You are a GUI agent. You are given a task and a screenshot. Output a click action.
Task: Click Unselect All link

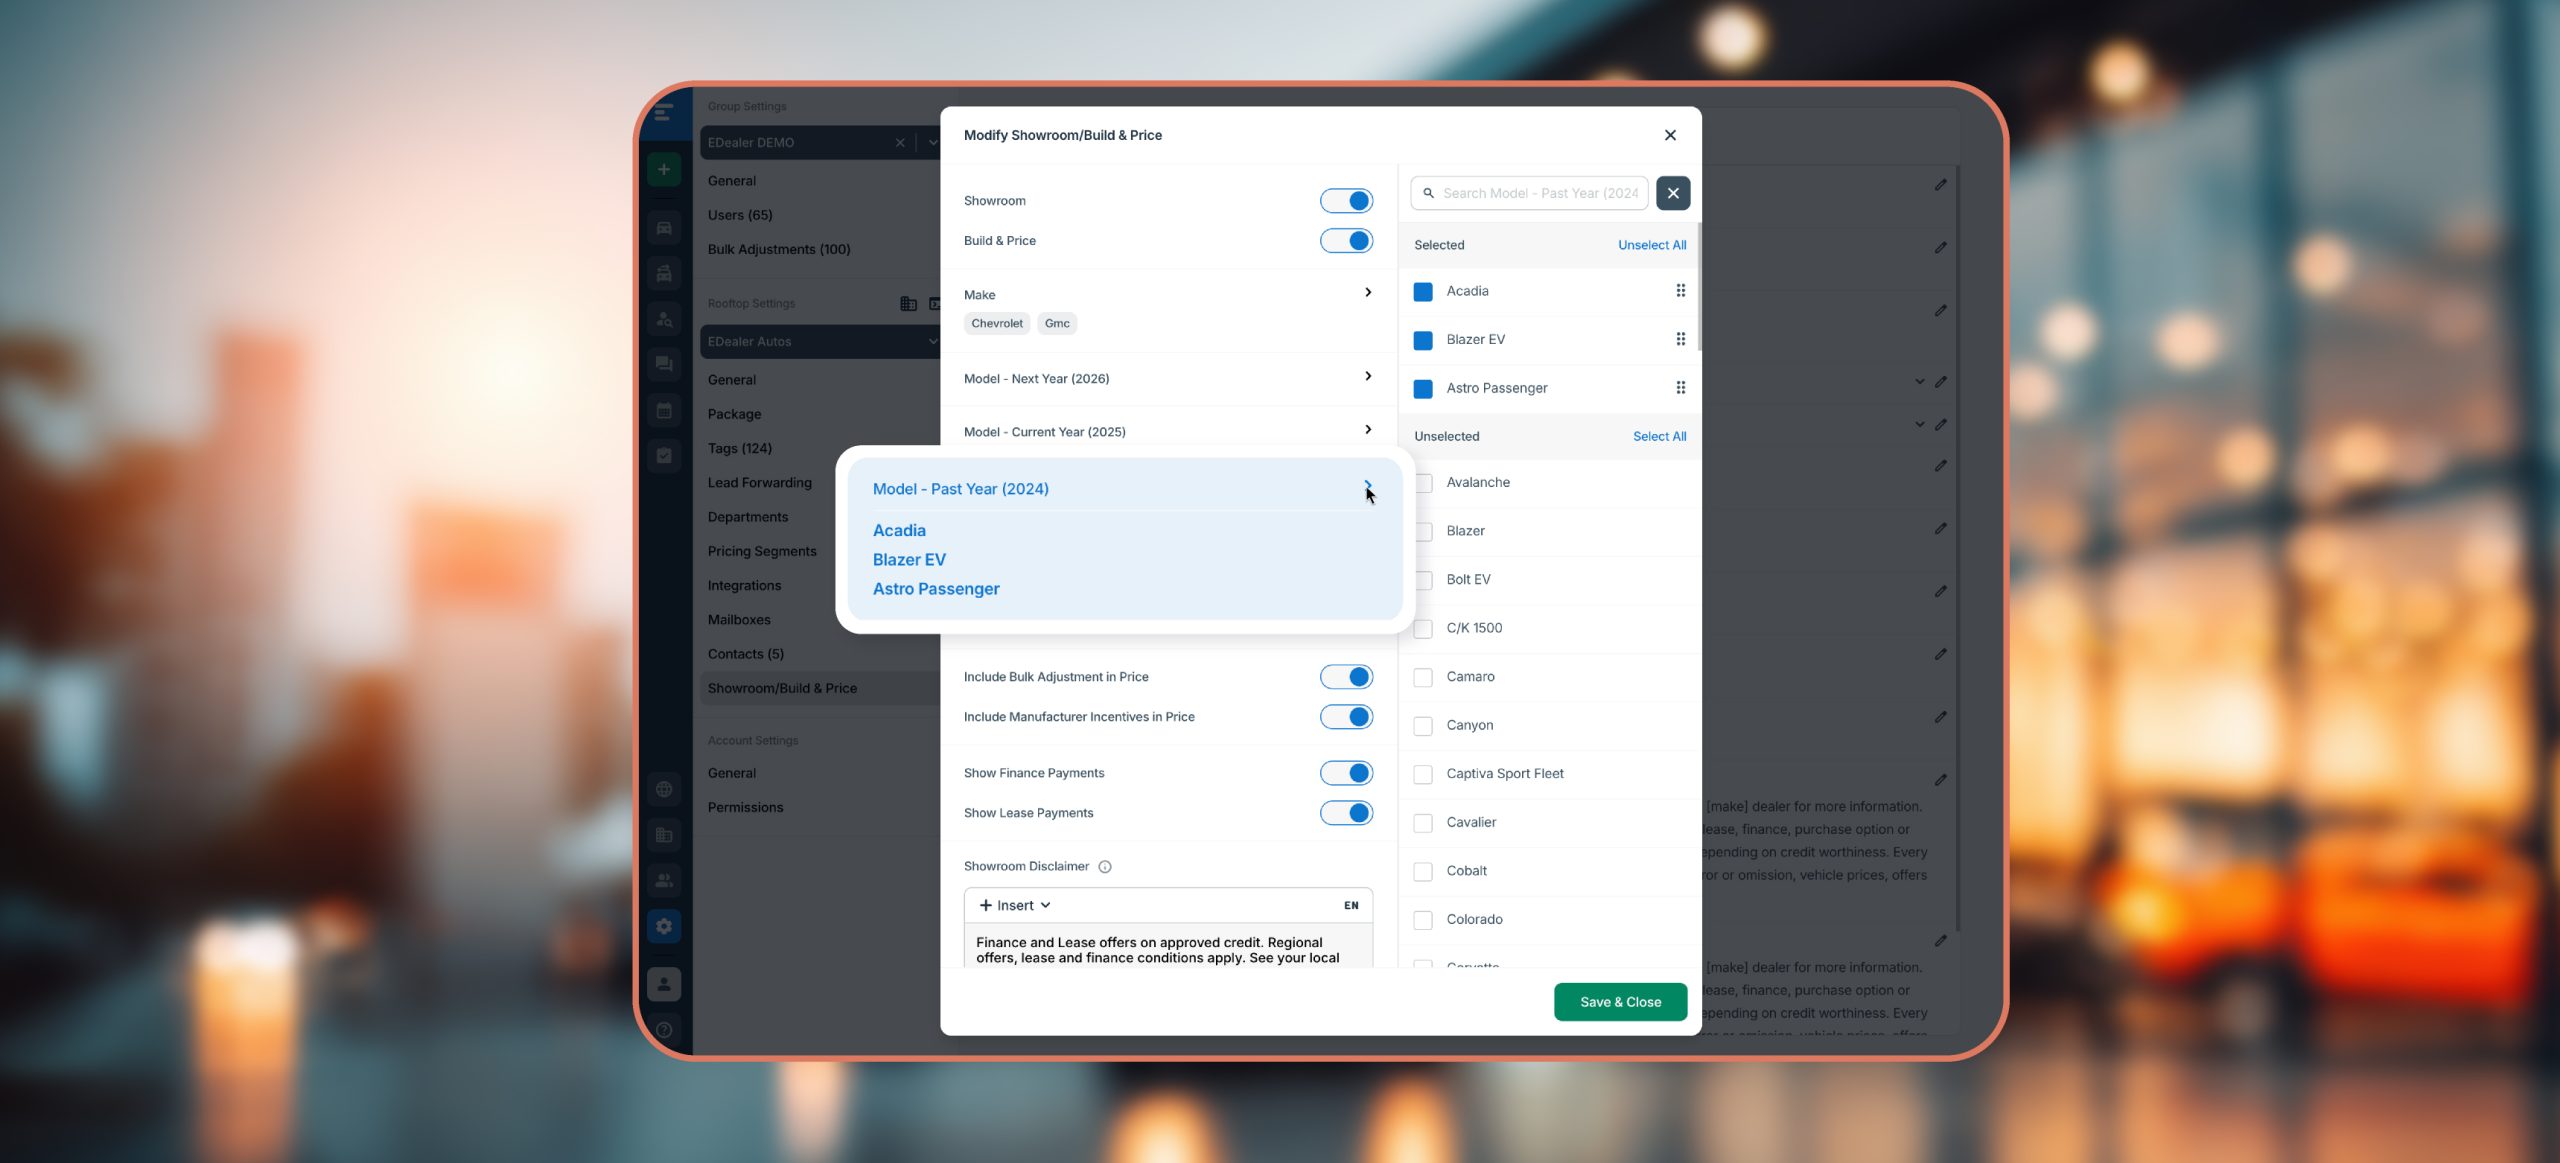pos(1651,245)
